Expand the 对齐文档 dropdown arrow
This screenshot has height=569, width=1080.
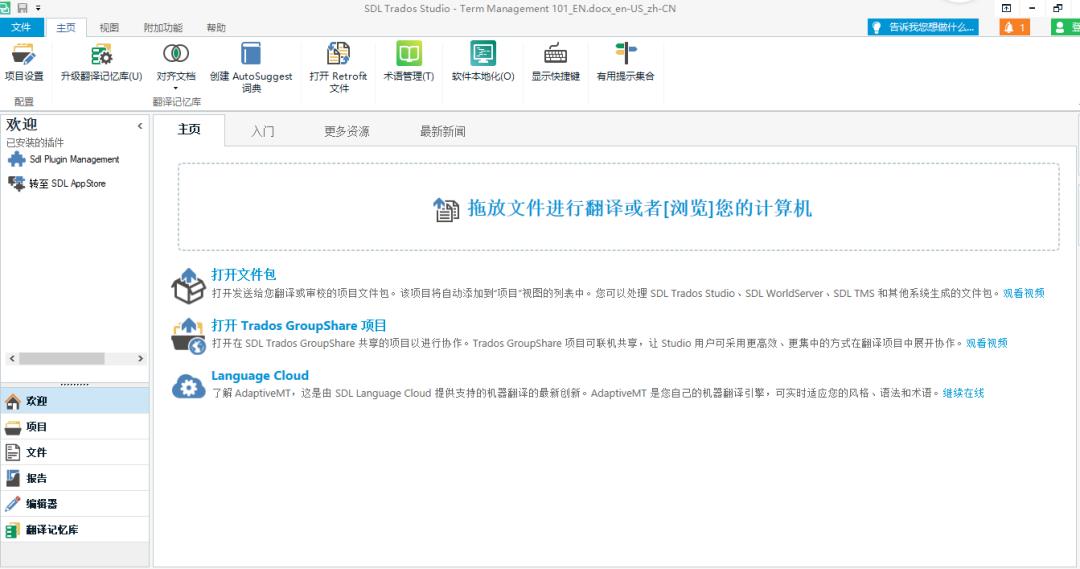point(176,88)
